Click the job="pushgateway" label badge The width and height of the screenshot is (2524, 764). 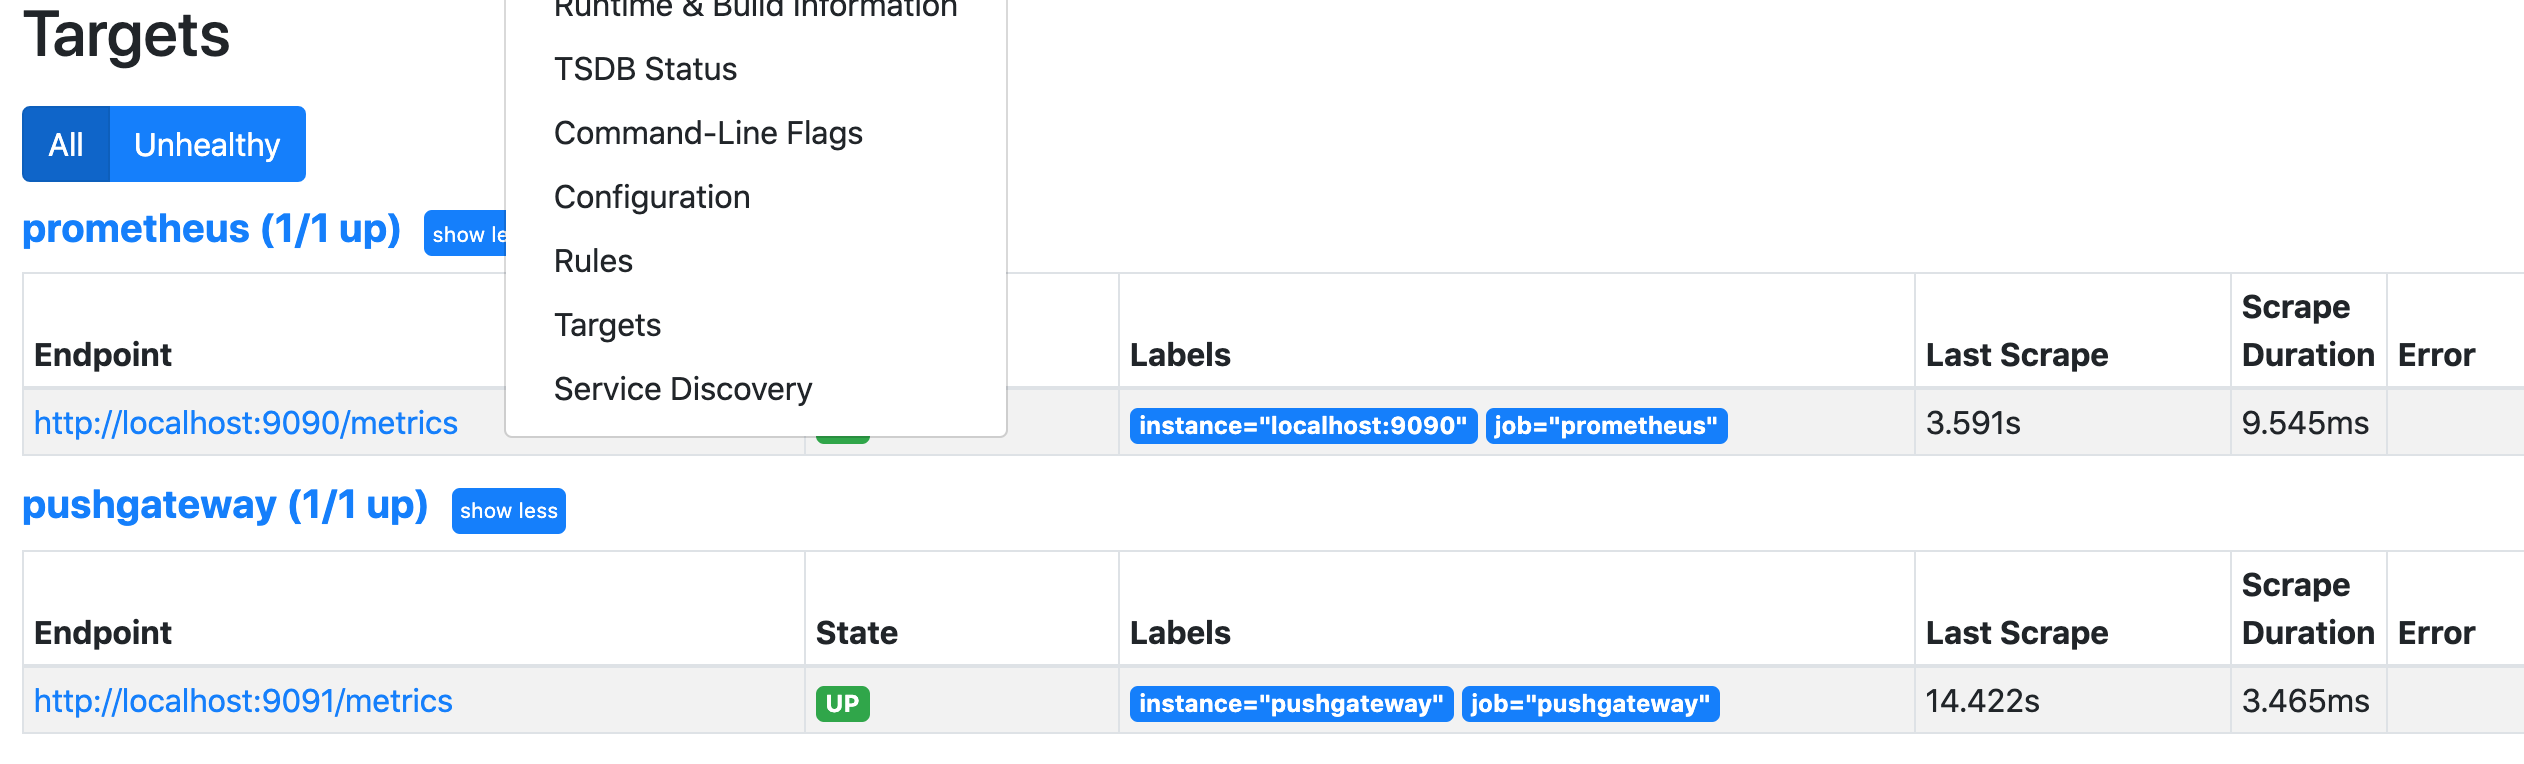tap(1589, 703)
